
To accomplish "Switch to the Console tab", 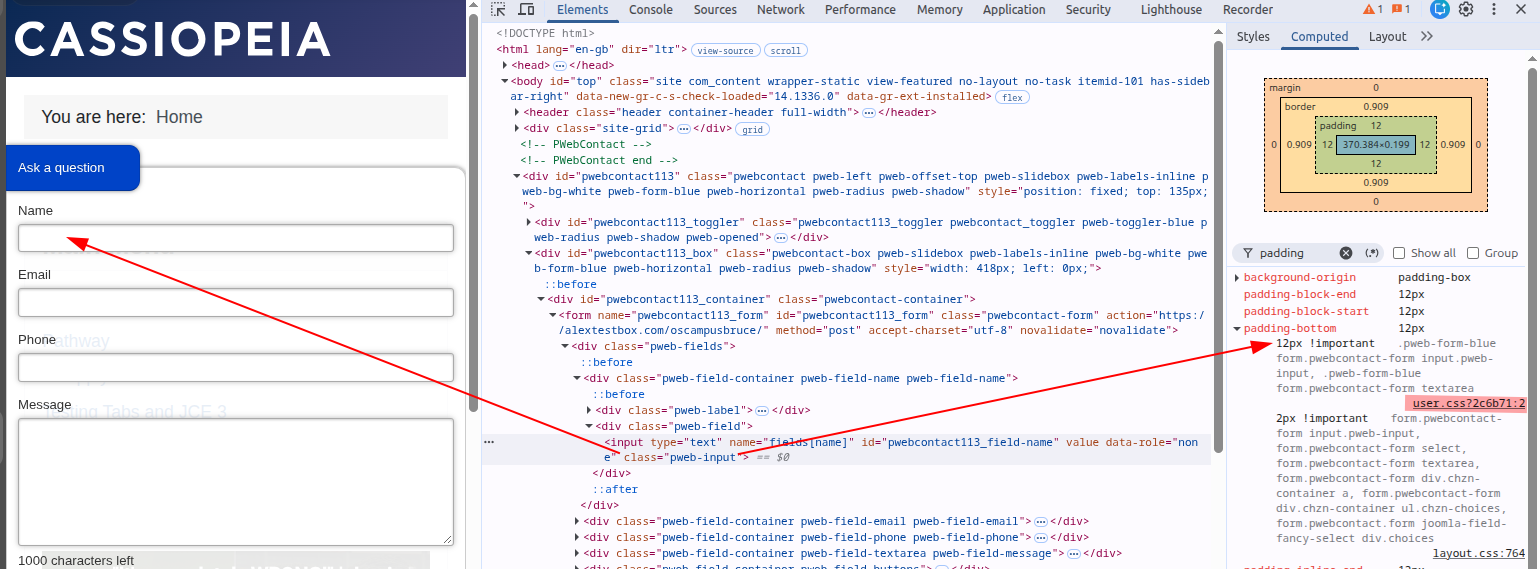I will coord(650,10).
